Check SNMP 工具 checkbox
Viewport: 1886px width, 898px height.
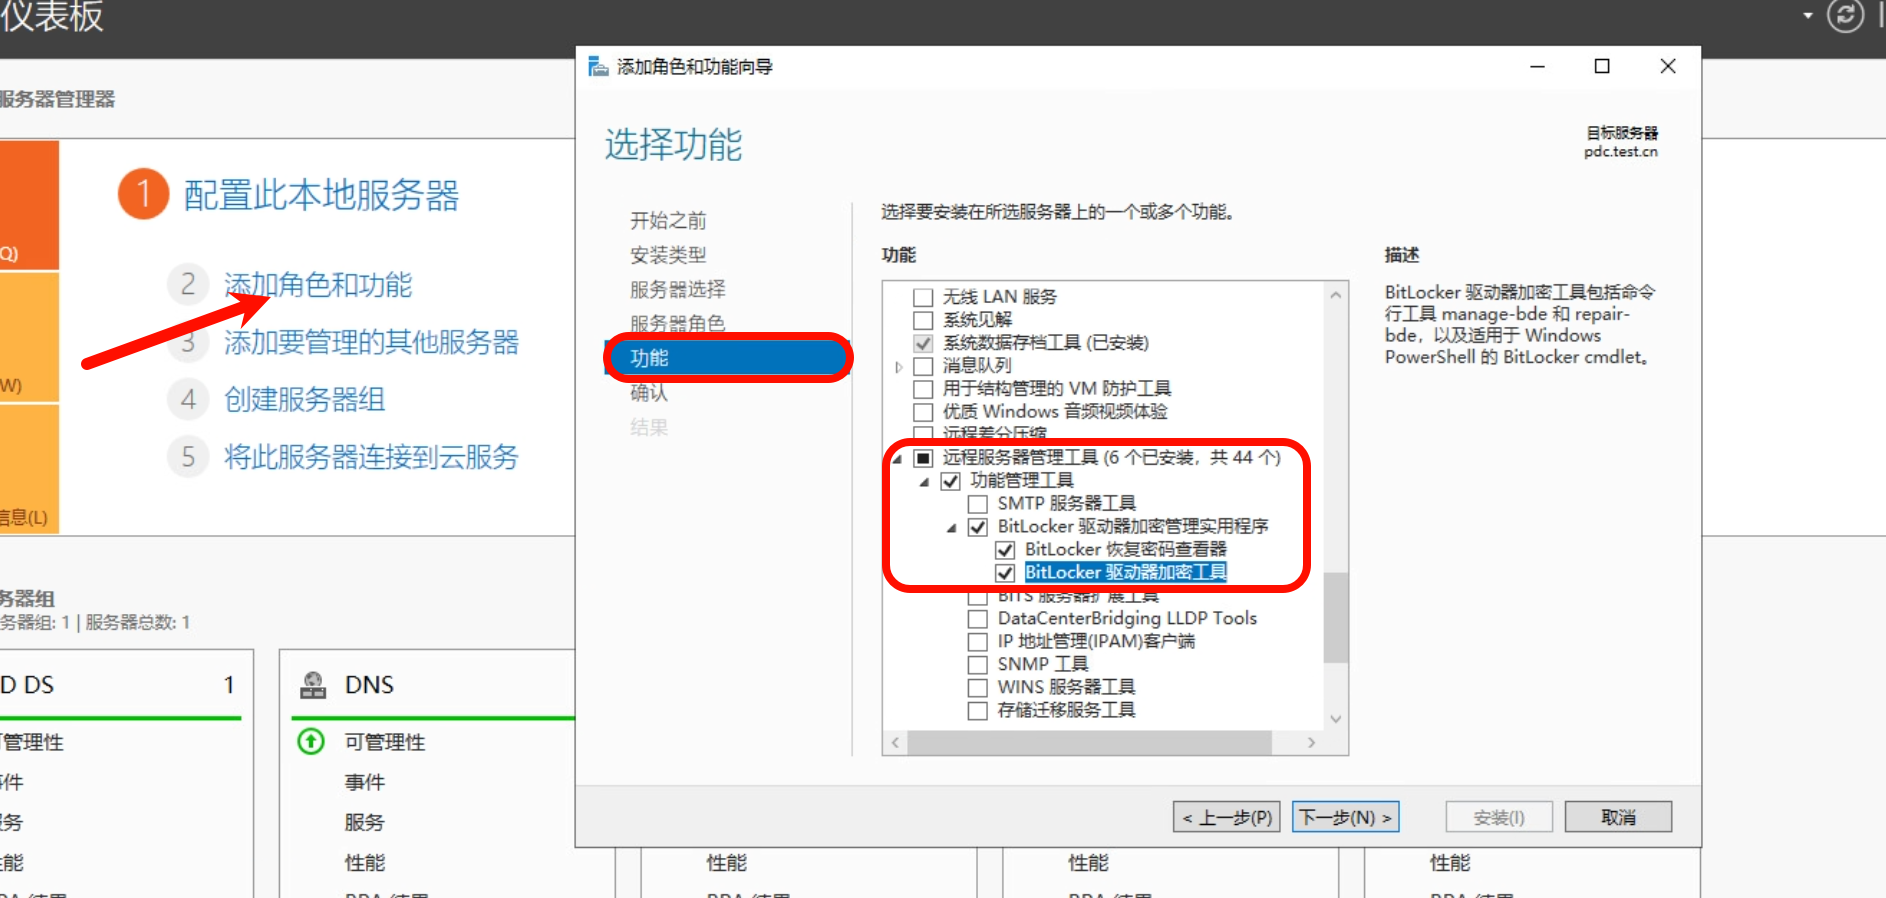978,665
